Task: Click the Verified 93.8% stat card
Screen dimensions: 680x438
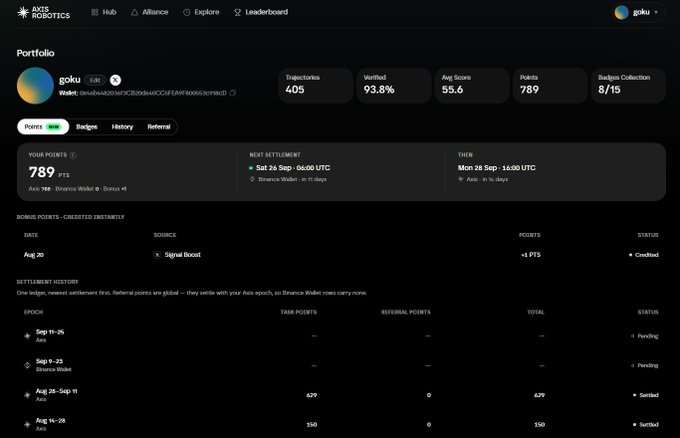Action: pos(394,85)
